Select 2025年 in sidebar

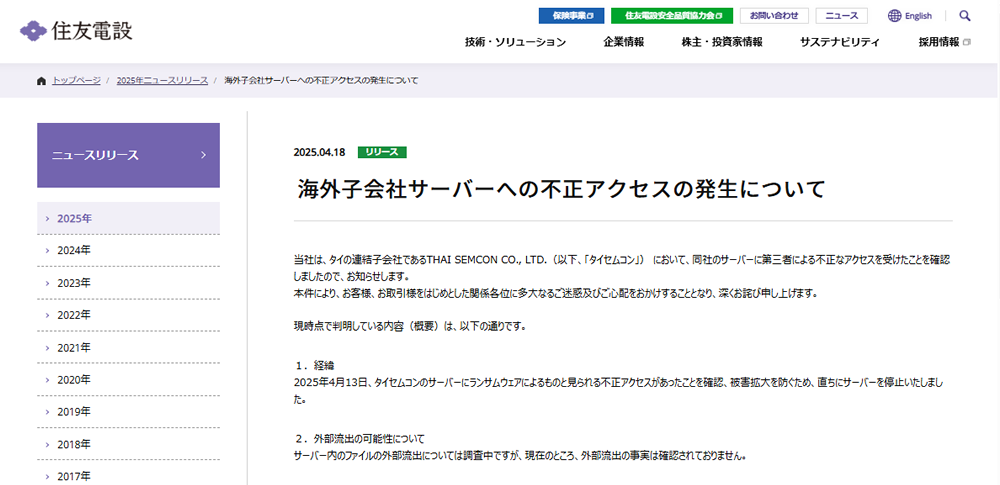128,218
